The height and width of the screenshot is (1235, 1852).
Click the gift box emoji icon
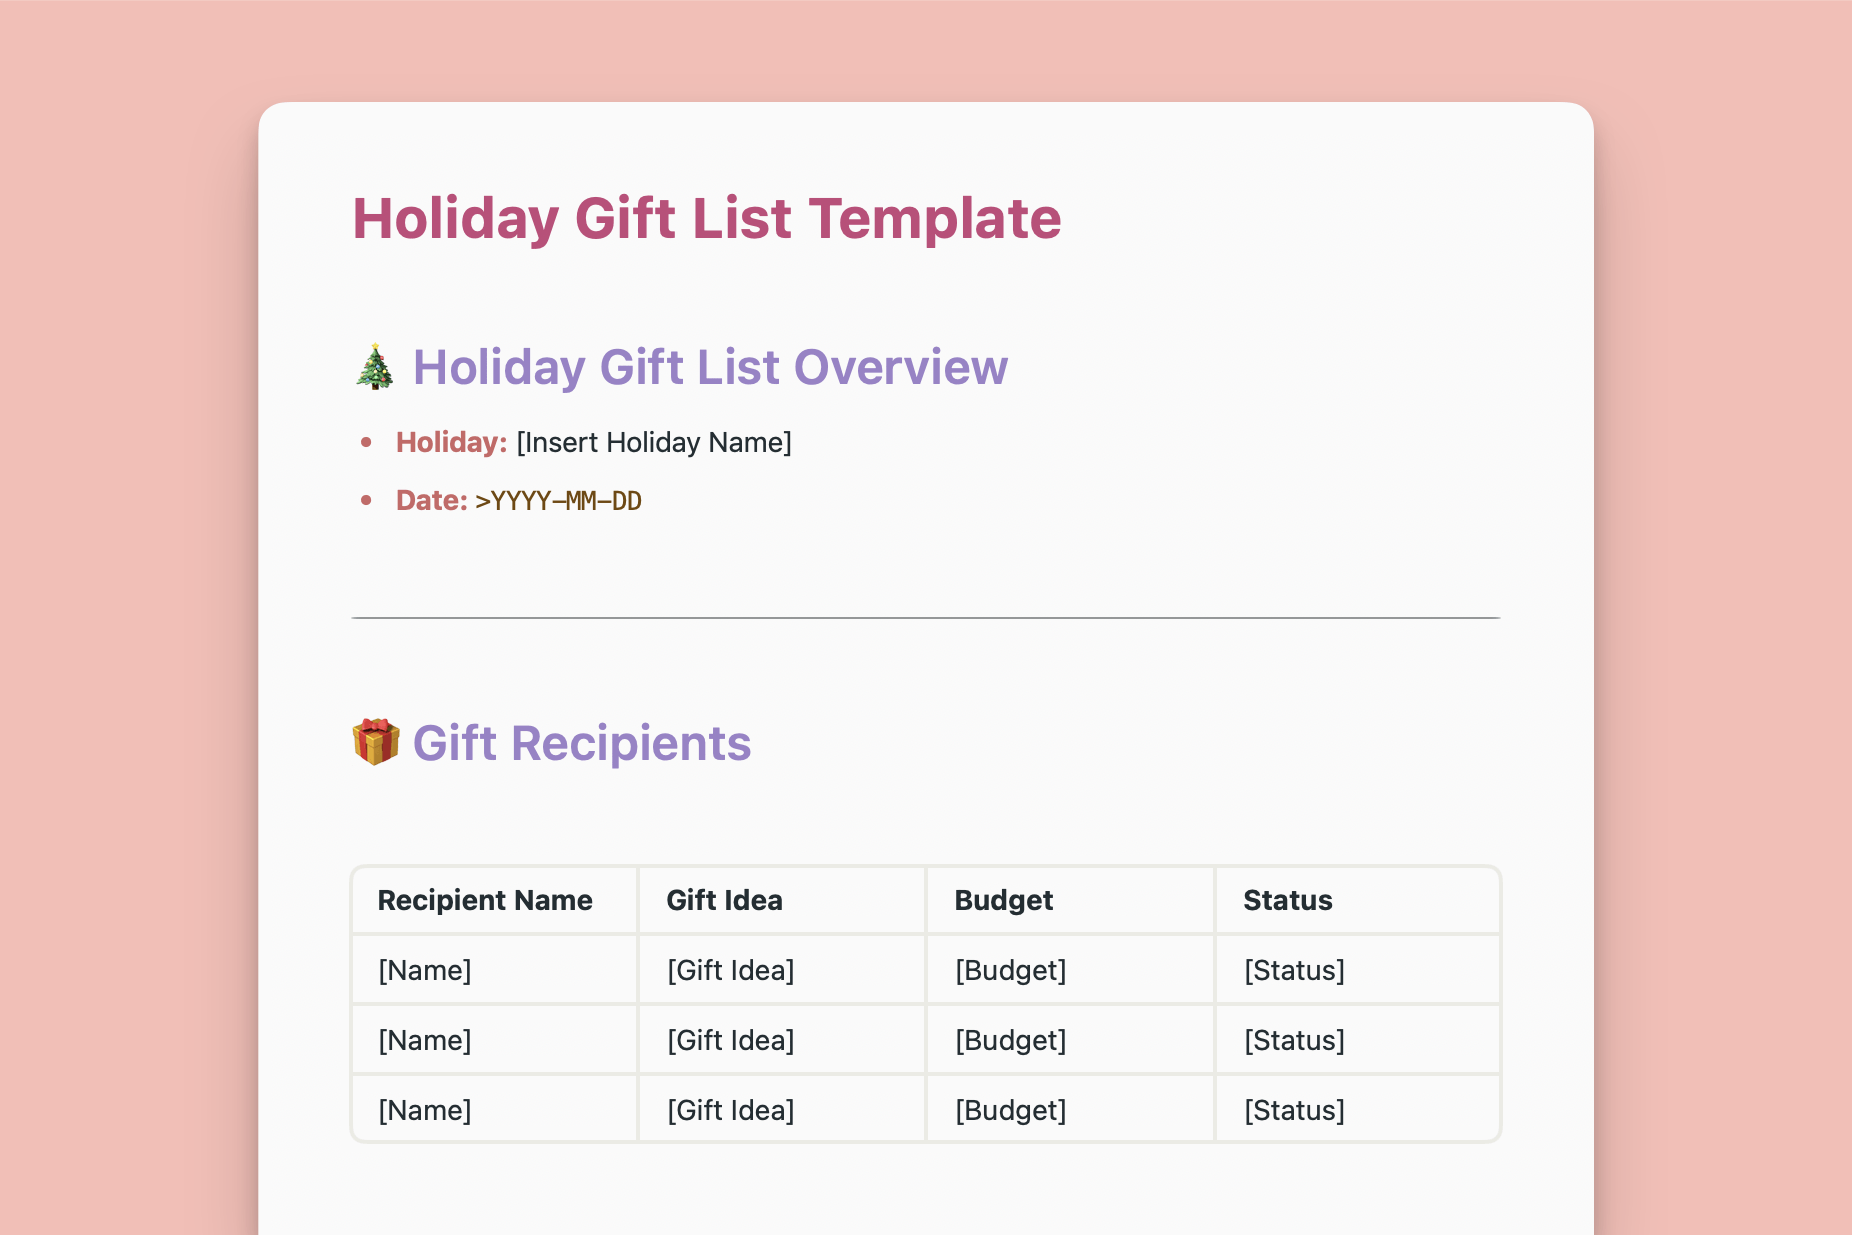pyautogui.click(x=376, y=743)
